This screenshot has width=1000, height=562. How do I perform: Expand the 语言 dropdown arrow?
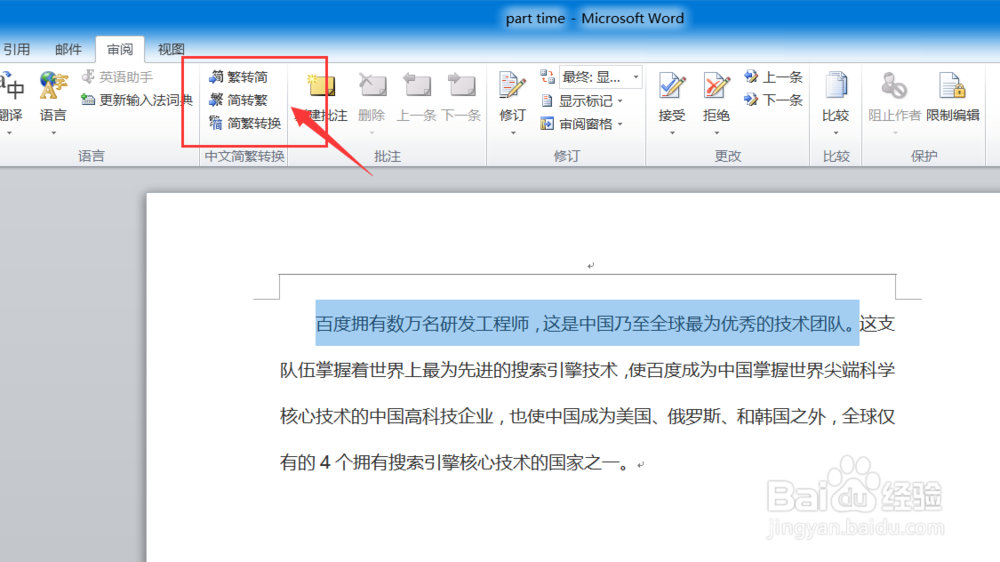pyautogui.click(x=54, y=133)
